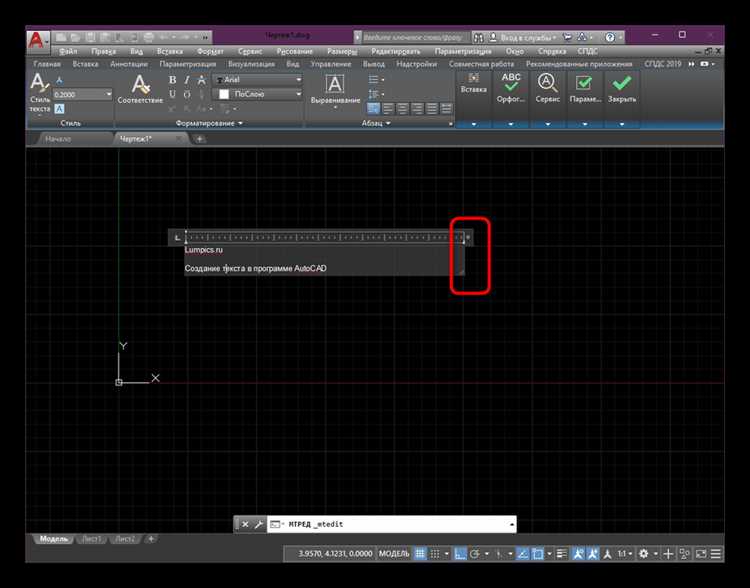Switch to the Аннотации ribbon tab
Screen dimensions: 750x588
click(x=129, y=64)
